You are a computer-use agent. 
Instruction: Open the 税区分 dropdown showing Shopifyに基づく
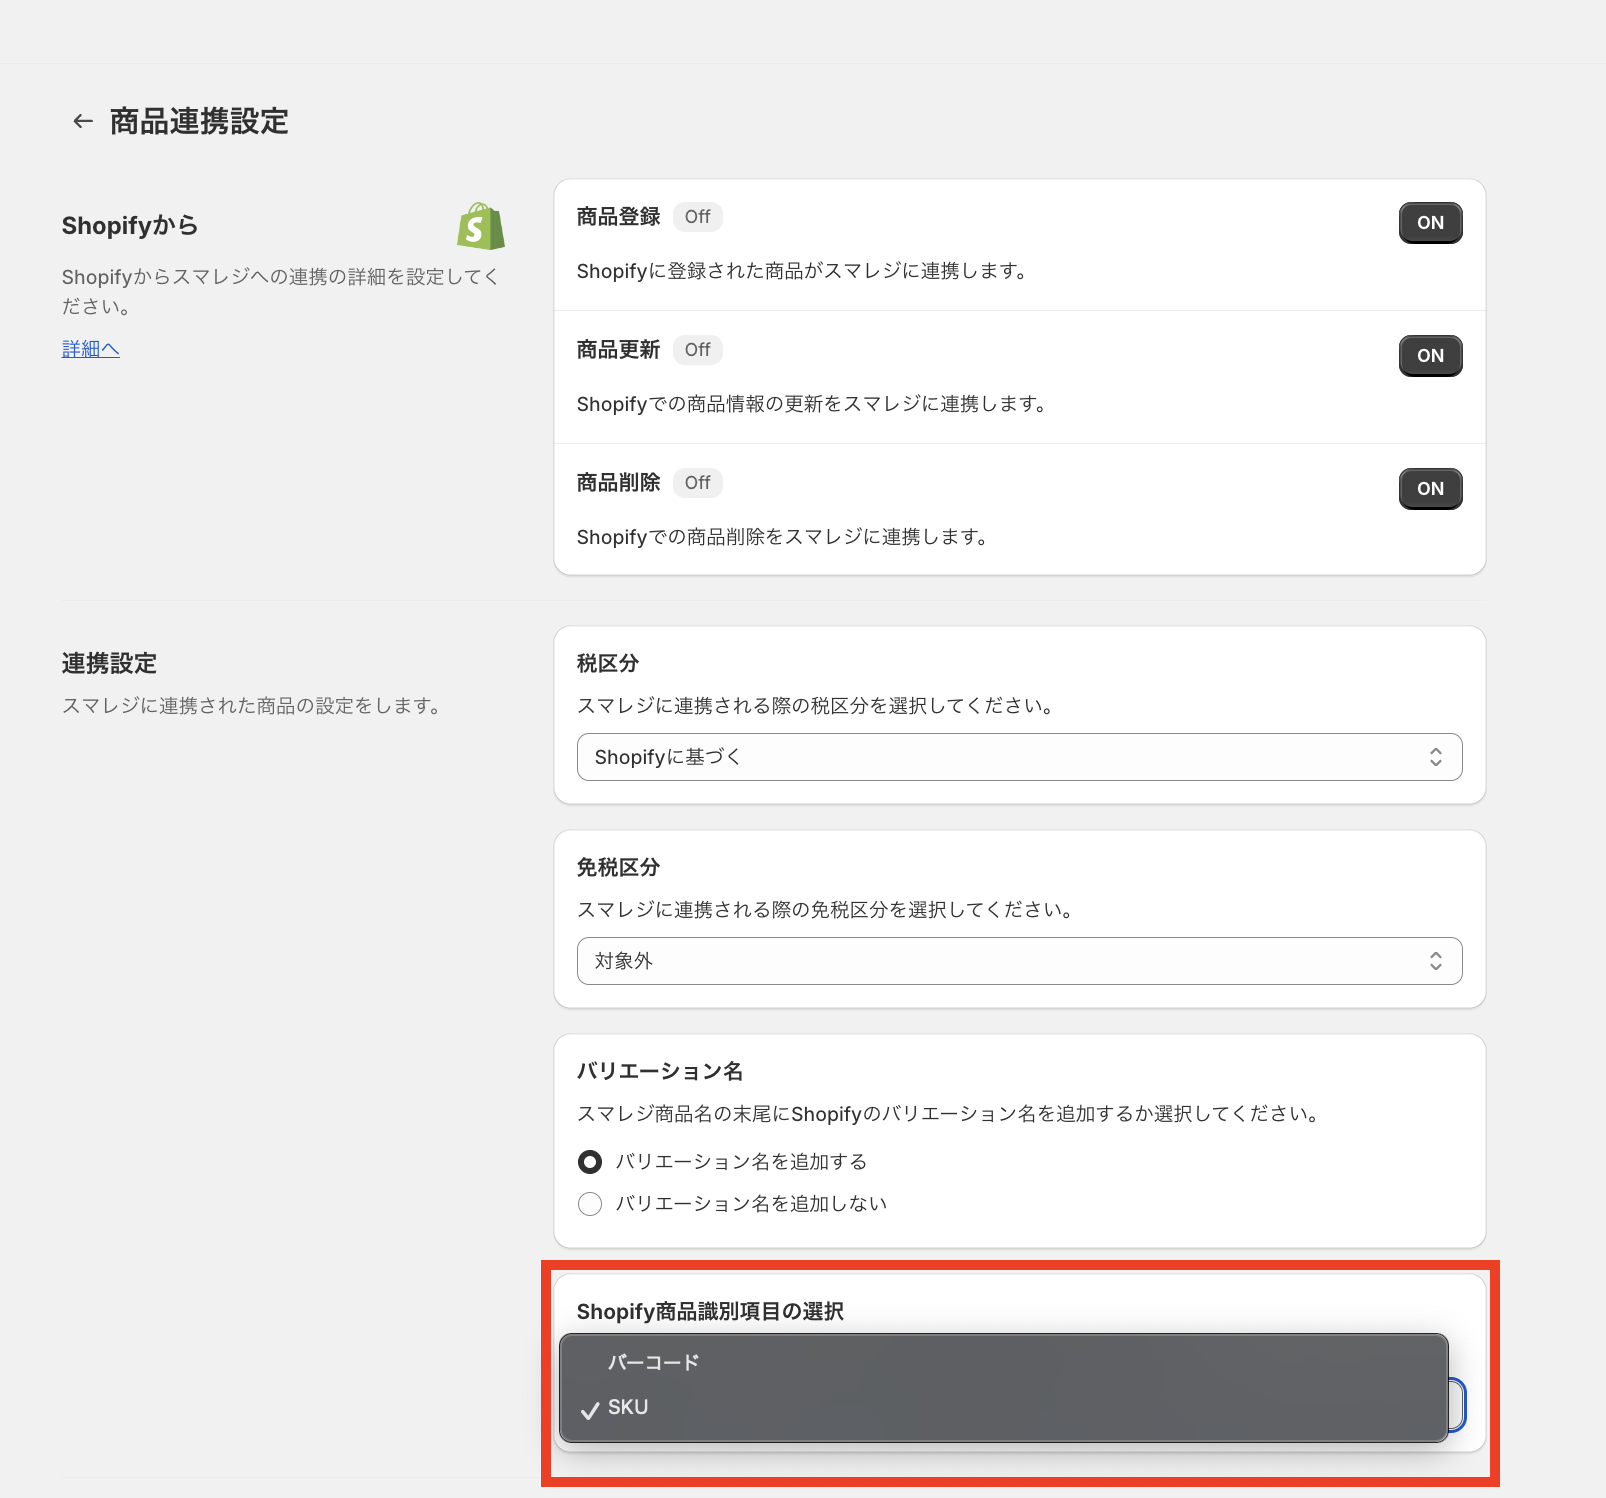tap(1019, 757)
